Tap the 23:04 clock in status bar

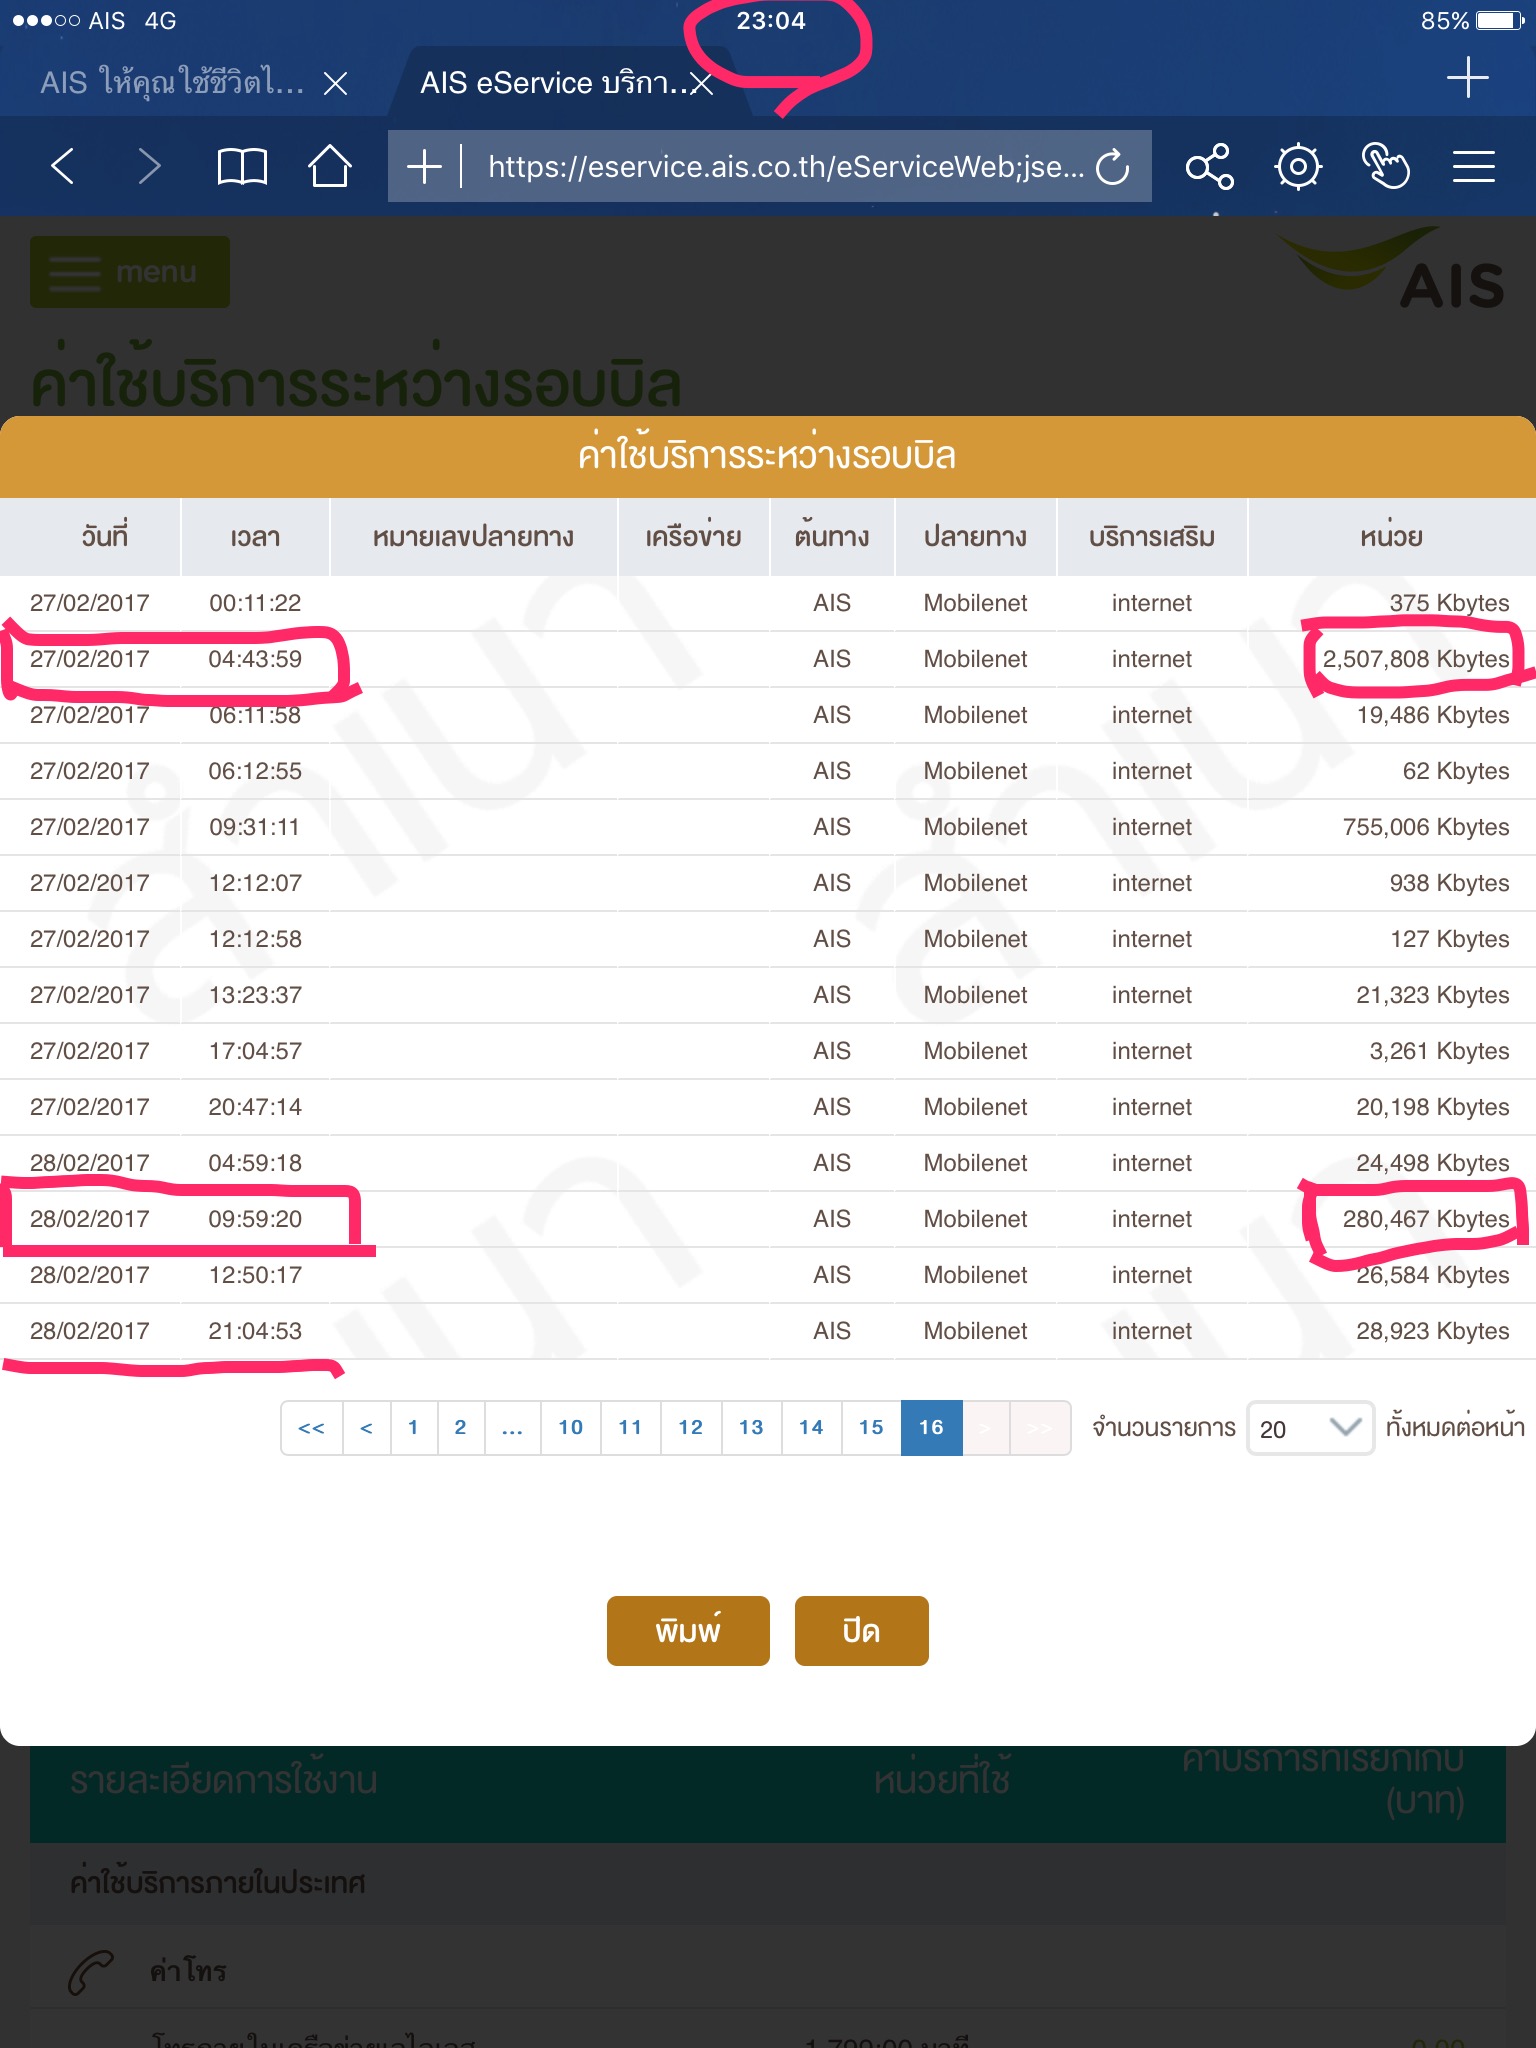[x=771, y=21]
